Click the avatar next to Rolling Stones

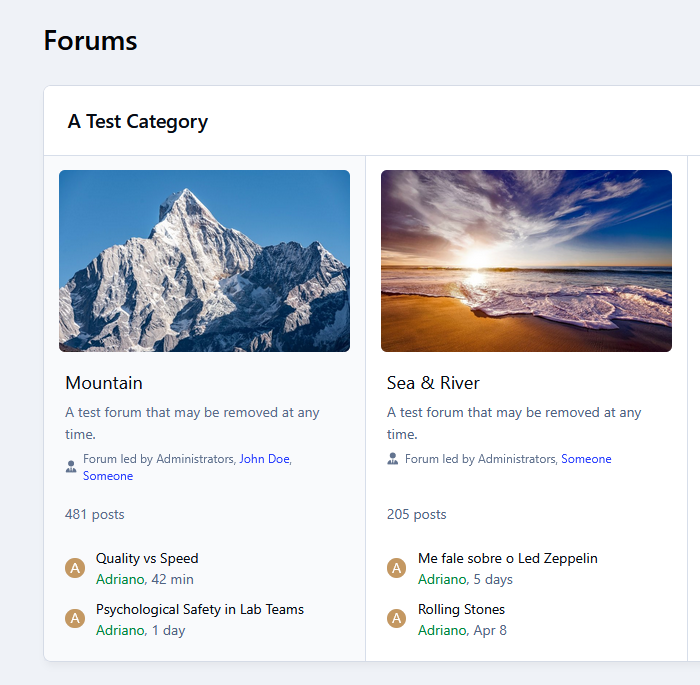click(x=396, y=618)
